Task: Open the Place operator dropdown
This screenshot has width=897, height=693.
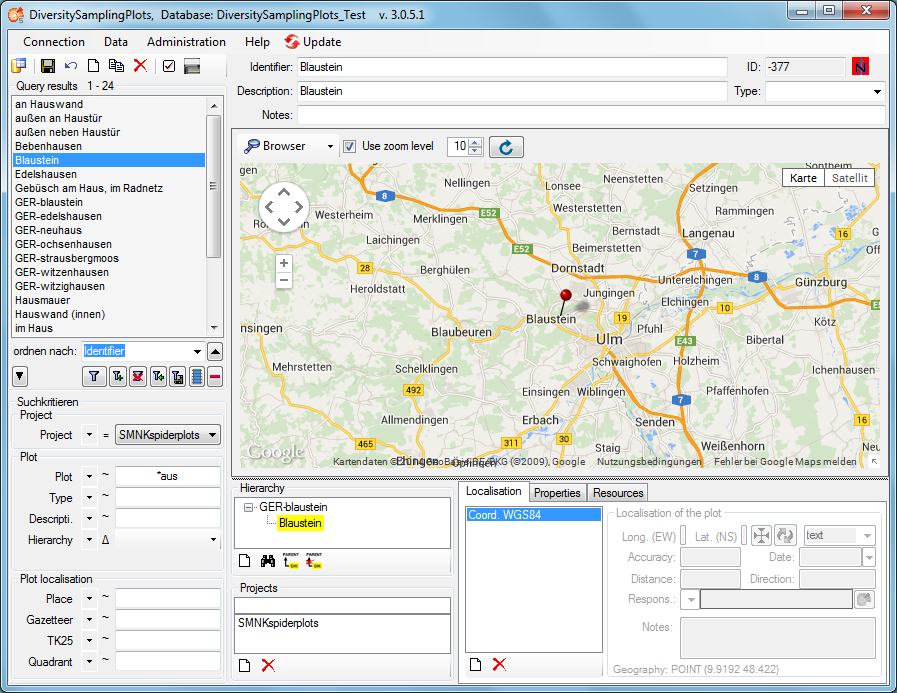Action: 89,599
